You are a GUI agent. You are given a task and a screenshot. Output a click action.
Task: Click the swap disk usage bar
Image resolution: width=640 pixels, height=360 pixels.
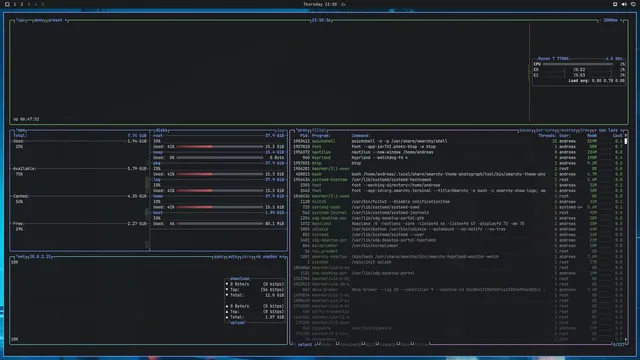coord(220,158)
